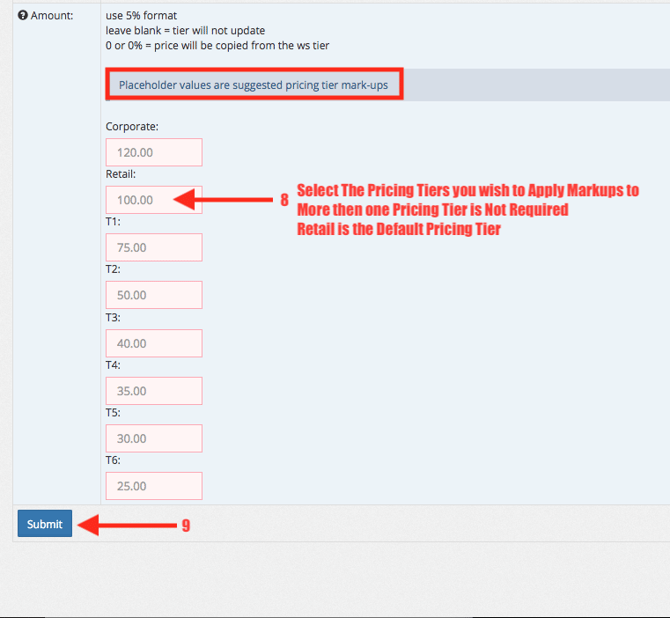Select the T5 tier input box
670x618 pixels.
pyautogui.click(x=154, y=438)
